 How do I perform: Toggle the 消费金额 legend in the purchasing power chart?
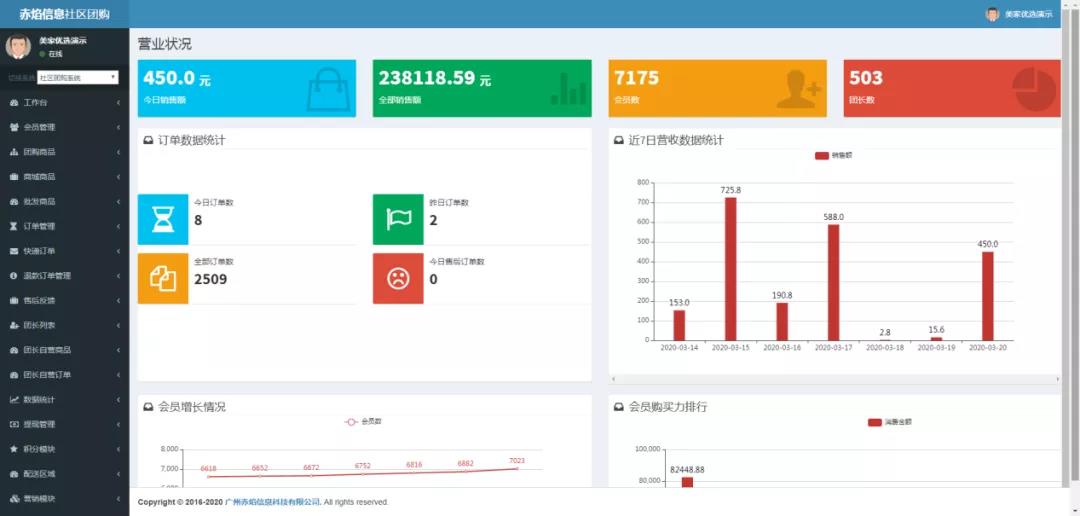889,422
